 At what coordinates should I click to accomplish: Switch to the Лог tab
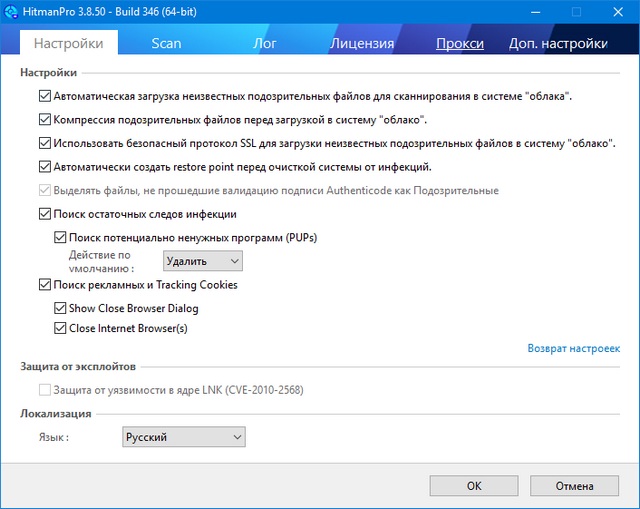(265, 43)
